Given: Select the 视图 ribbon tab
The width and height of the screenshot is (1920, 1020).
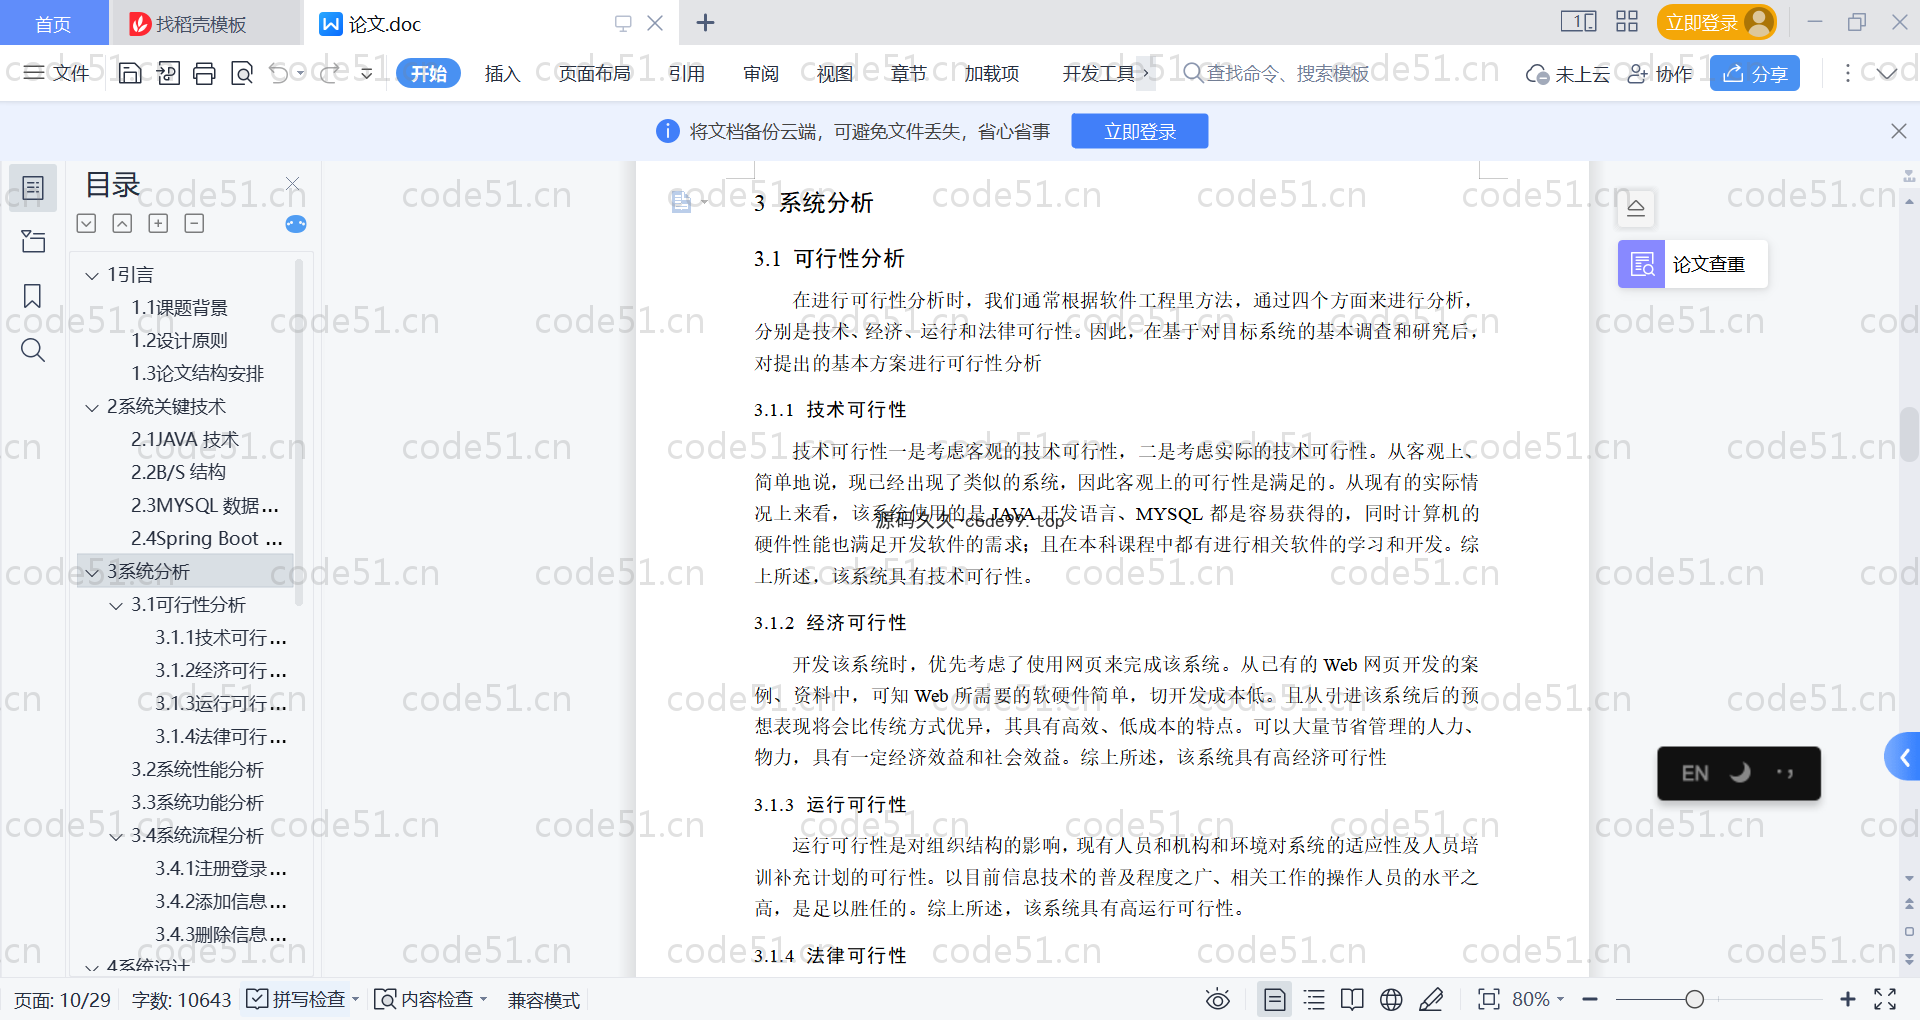Looking at the screenshot, I should [834, 73].
